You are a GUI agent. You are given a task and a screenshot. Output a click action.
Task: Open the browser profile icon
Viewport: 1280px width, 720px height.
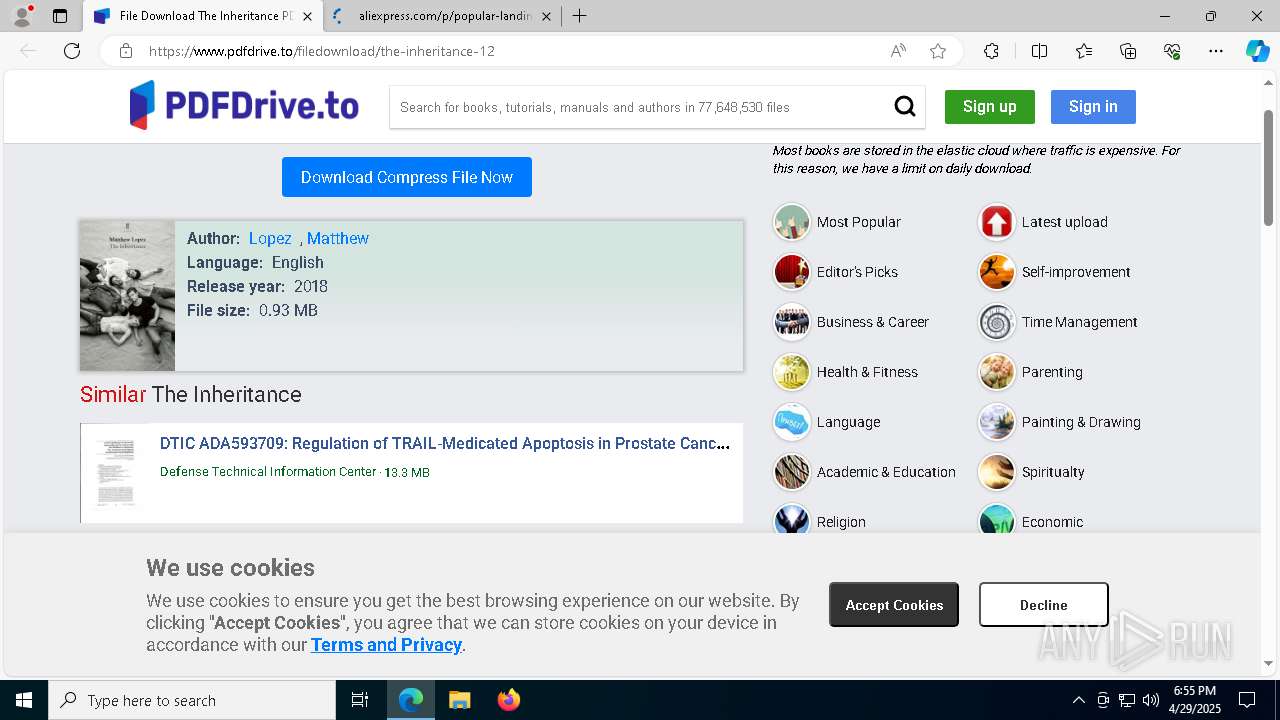[x=21, y=16]
